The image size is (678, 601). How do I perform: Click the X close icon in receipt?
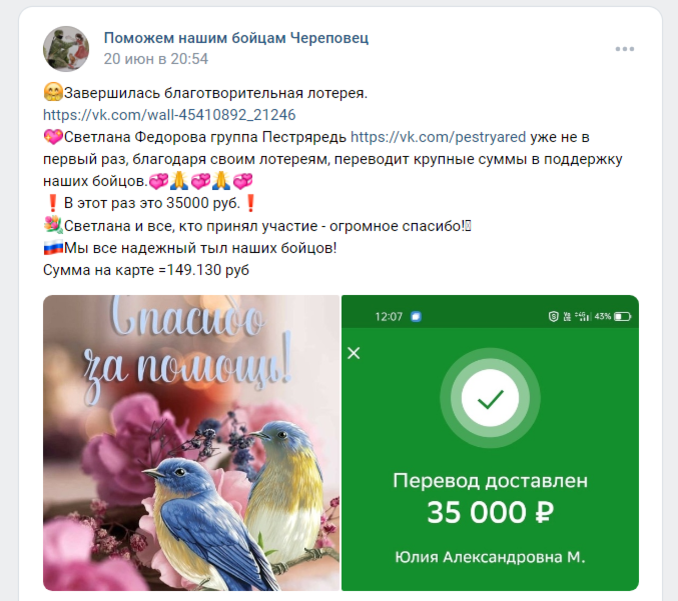354,353
